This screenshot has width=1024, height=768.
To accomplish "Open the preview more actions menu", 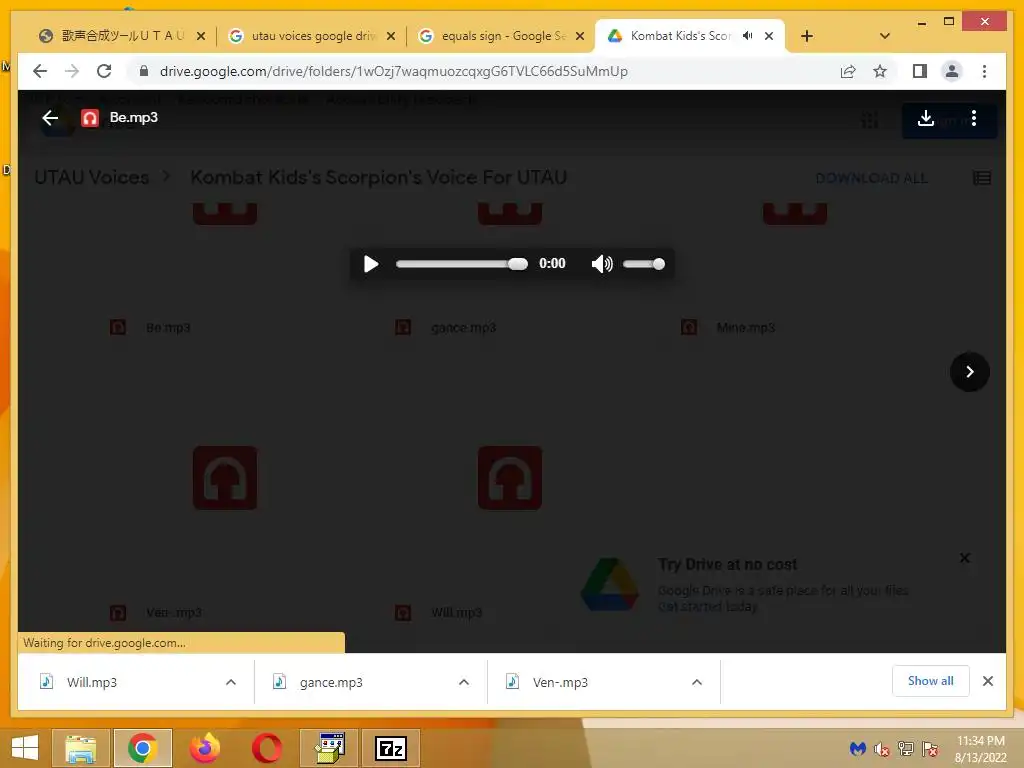I will (x=974, y=118).
